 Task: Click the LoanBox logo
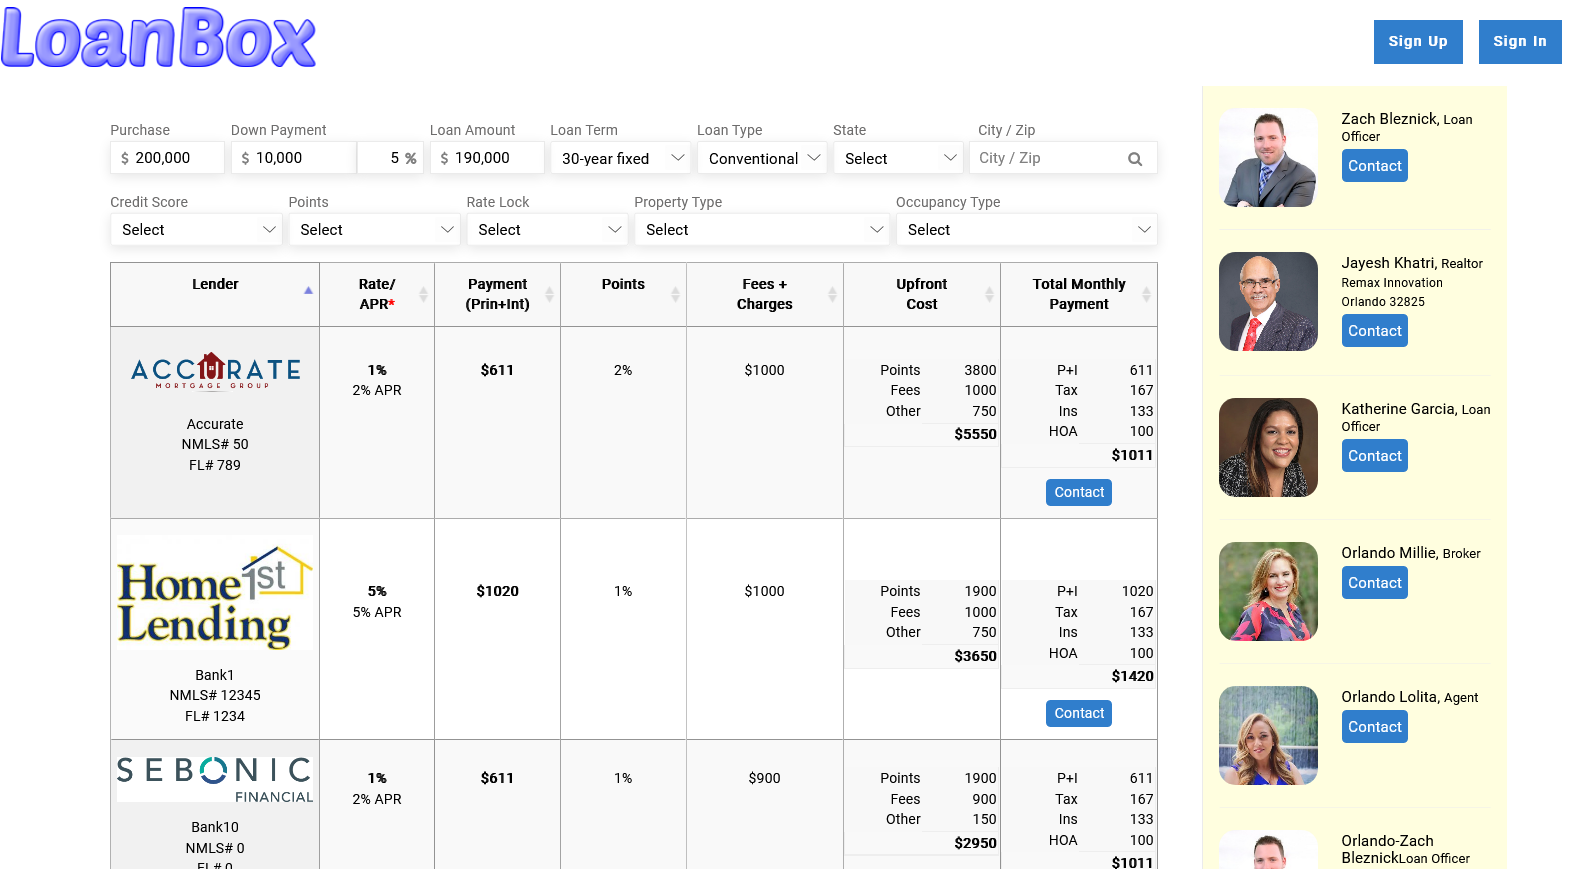click(x=158, y=40)
